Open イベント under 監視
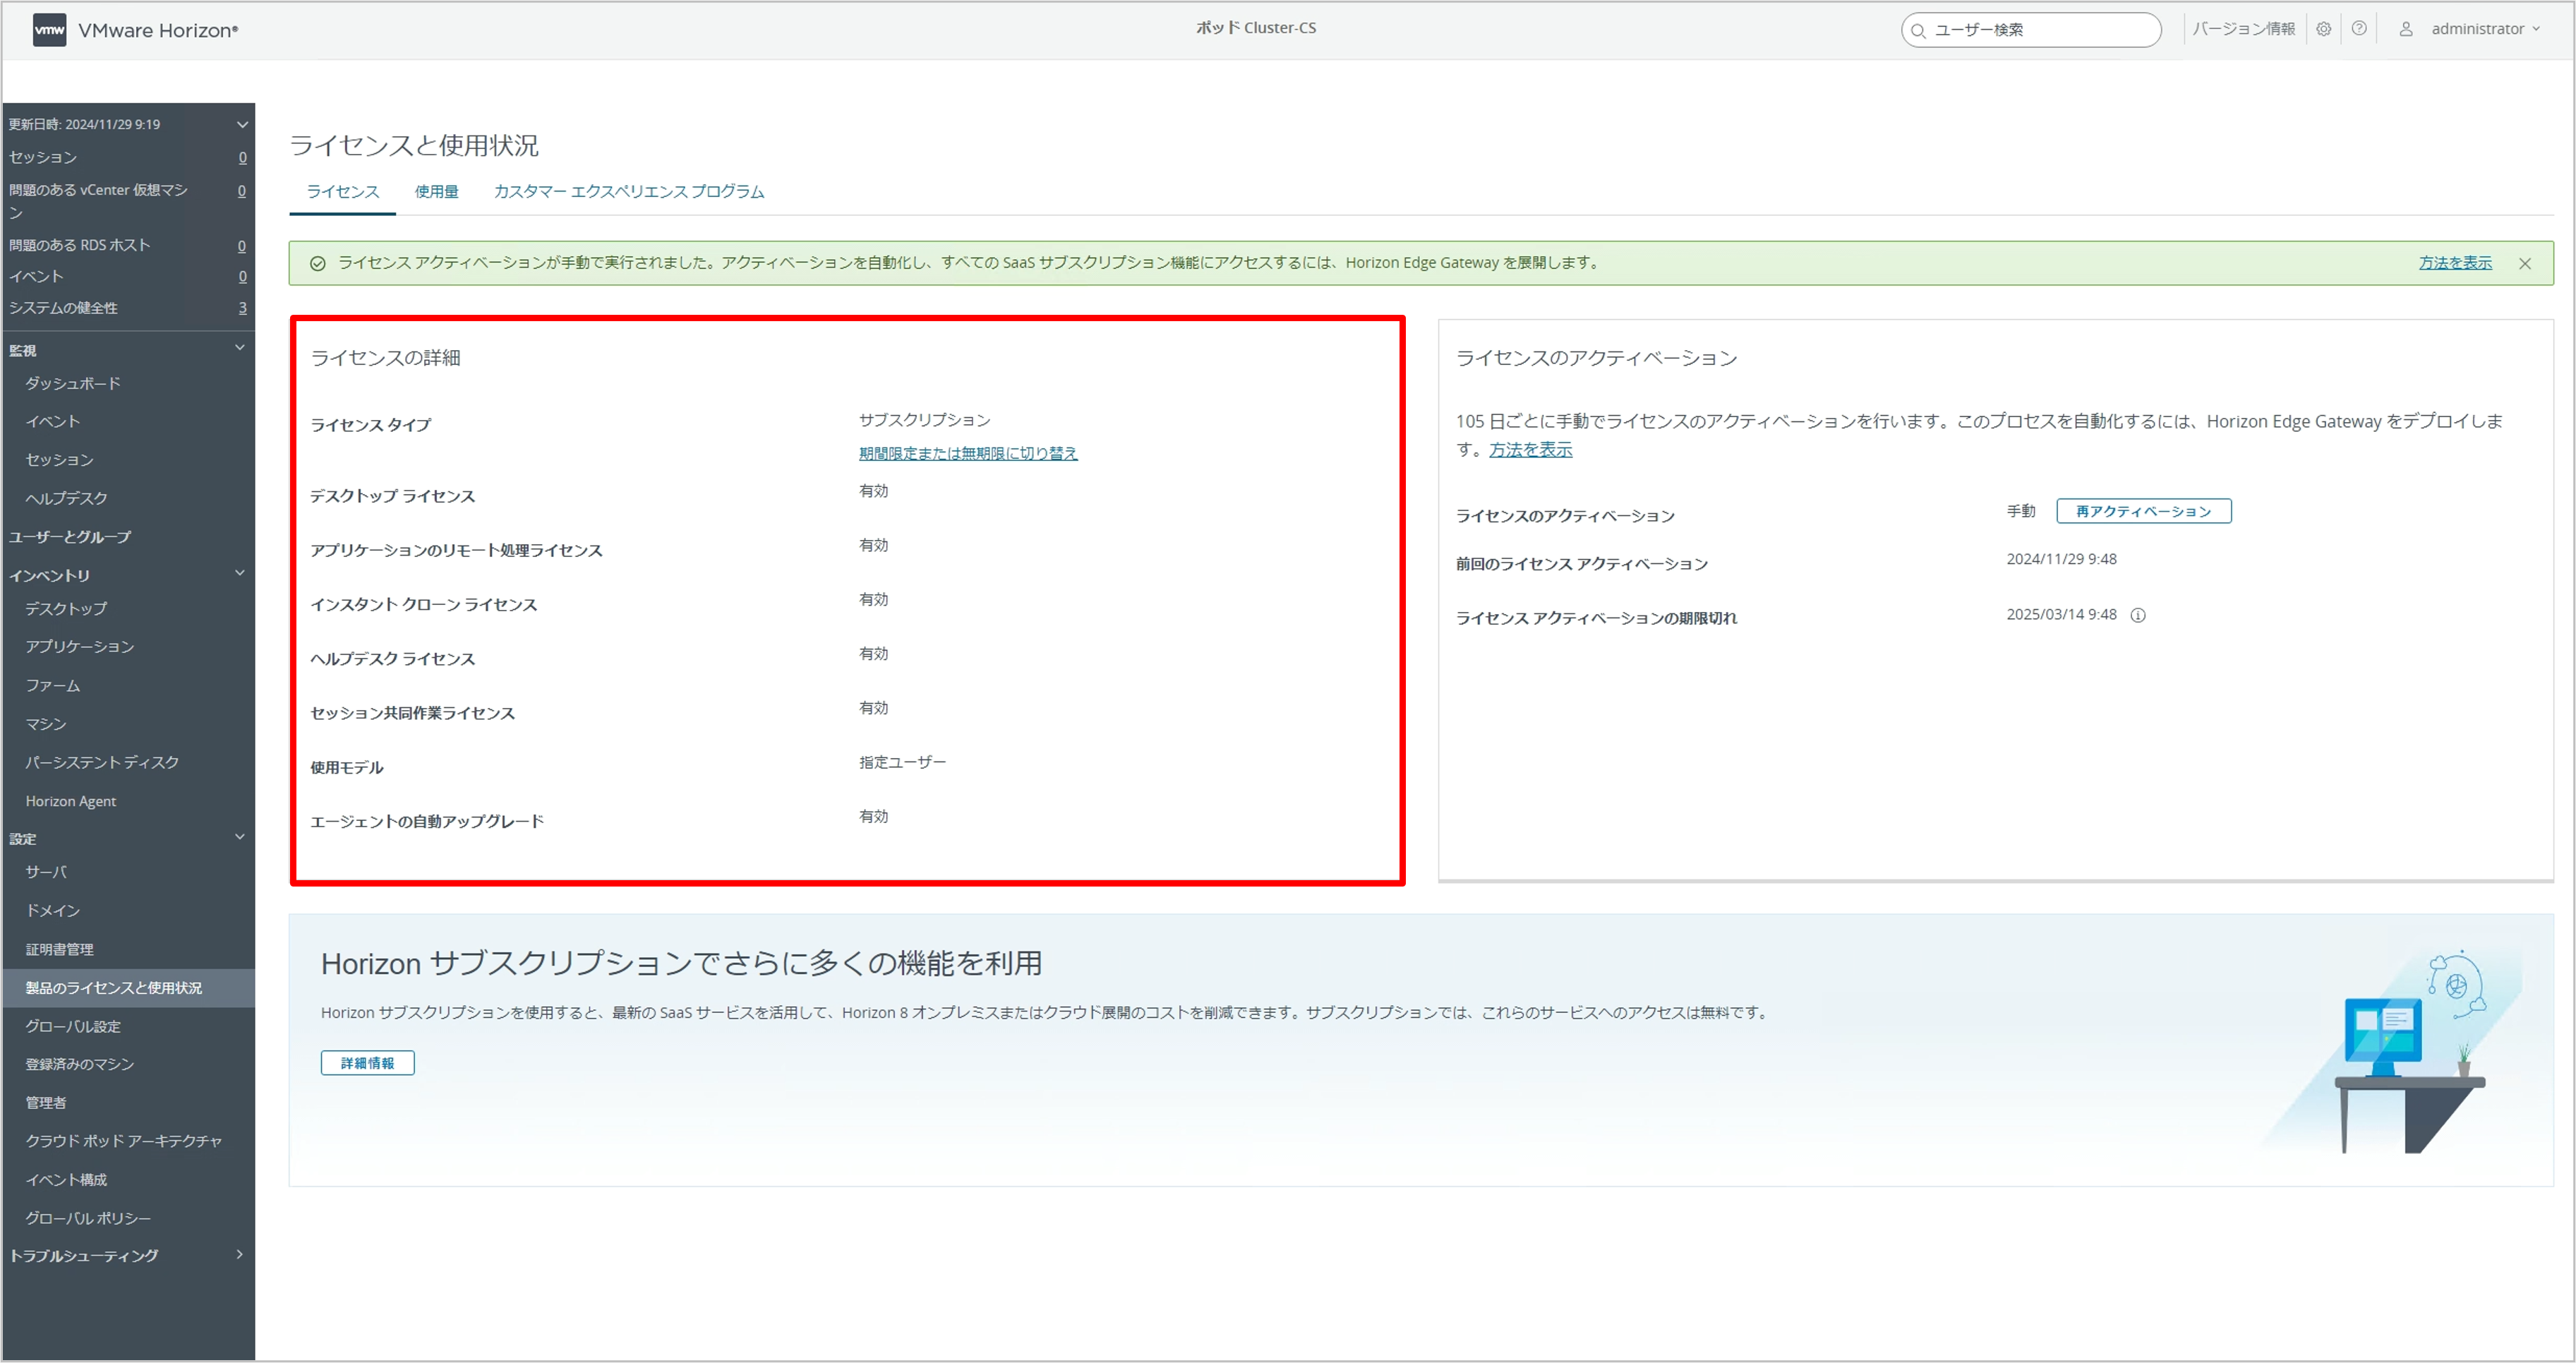 tap(52, 421)
